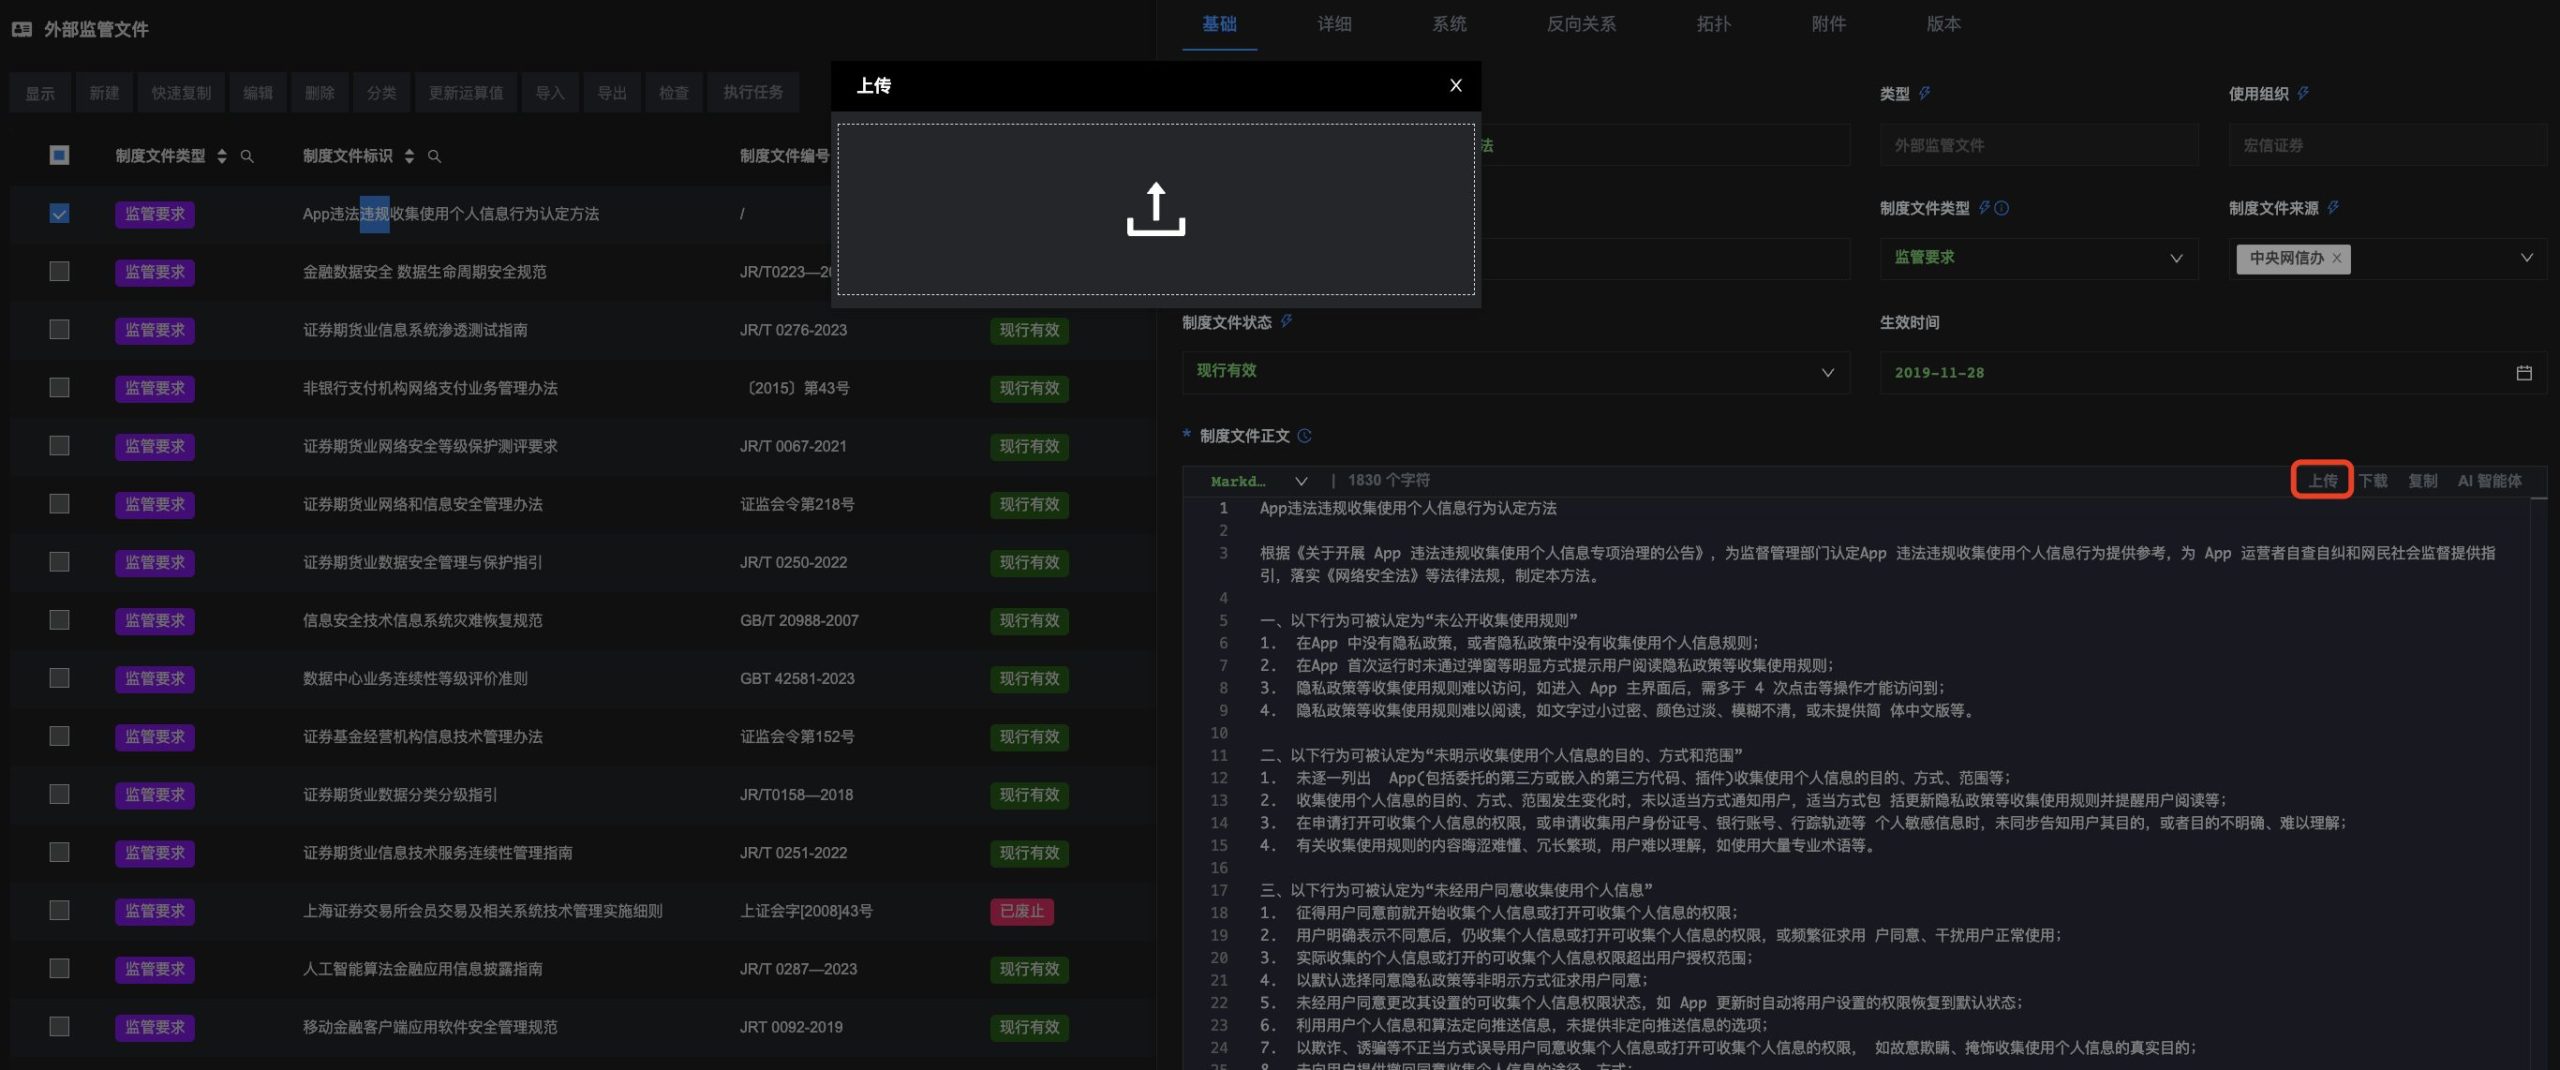Sort the 制度文件标识 column
The image size is (2560, 1070).
click(409, 156)
